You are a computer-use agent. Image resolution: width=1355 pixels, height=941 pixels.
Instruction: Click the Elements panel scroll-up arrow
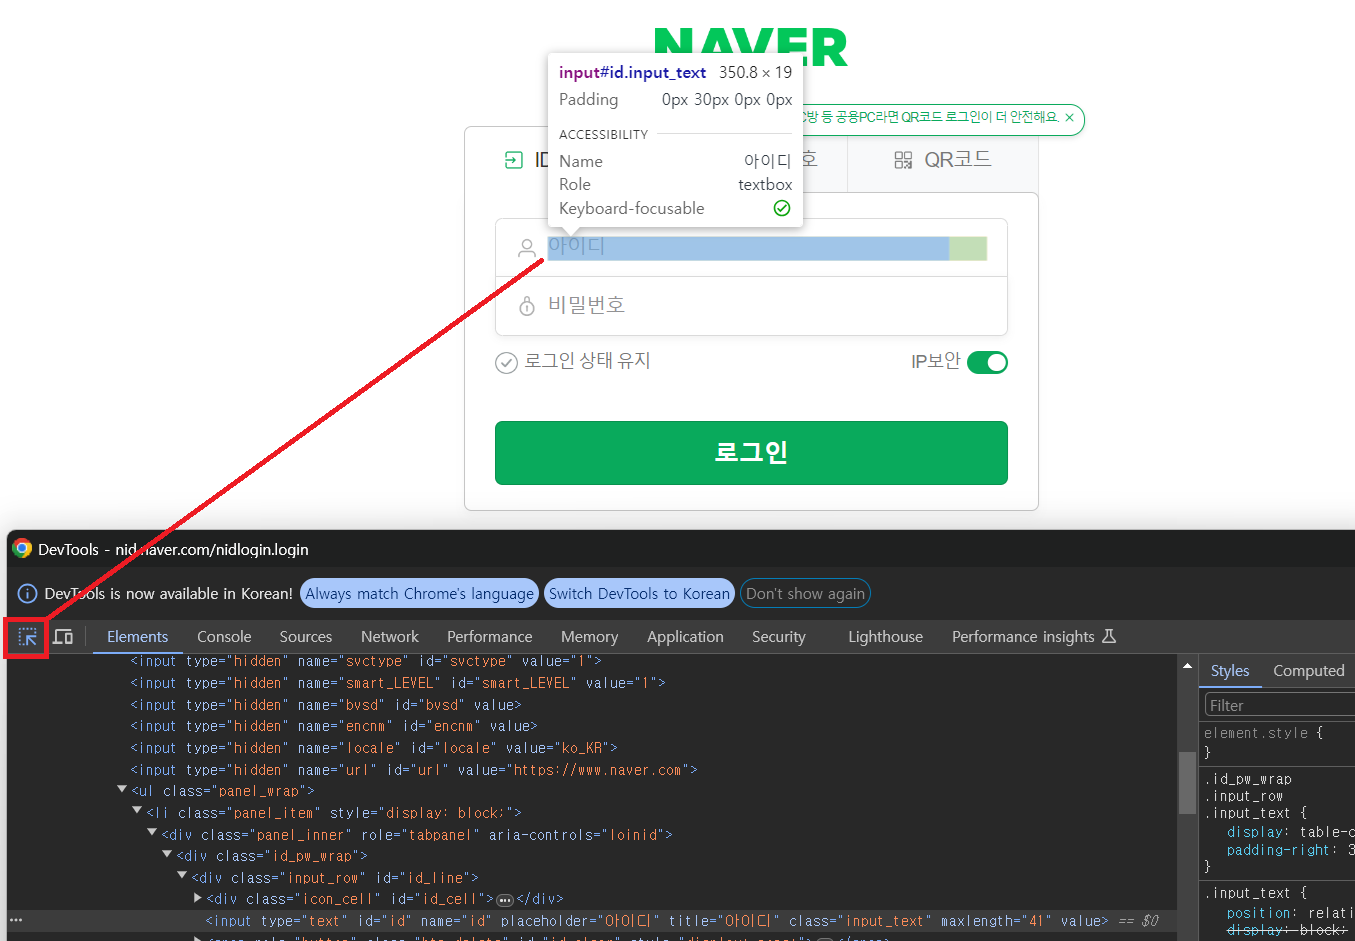point(1187,666)
